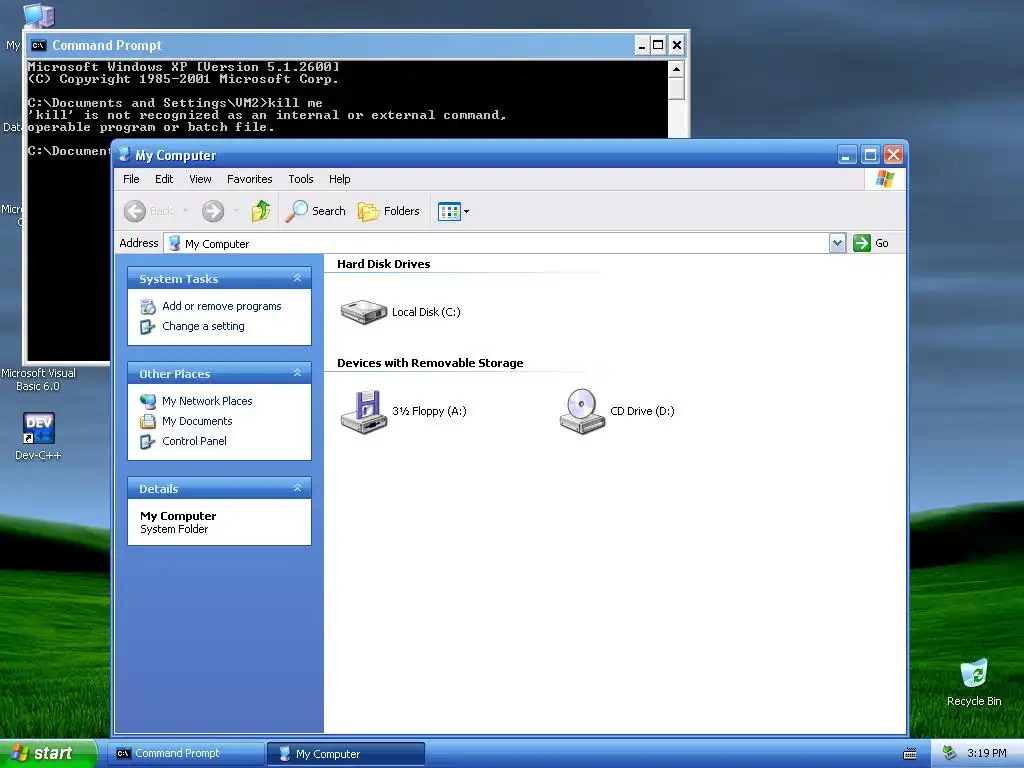
Task: Click the My Computer title bar icon
Action: [123, 155]
